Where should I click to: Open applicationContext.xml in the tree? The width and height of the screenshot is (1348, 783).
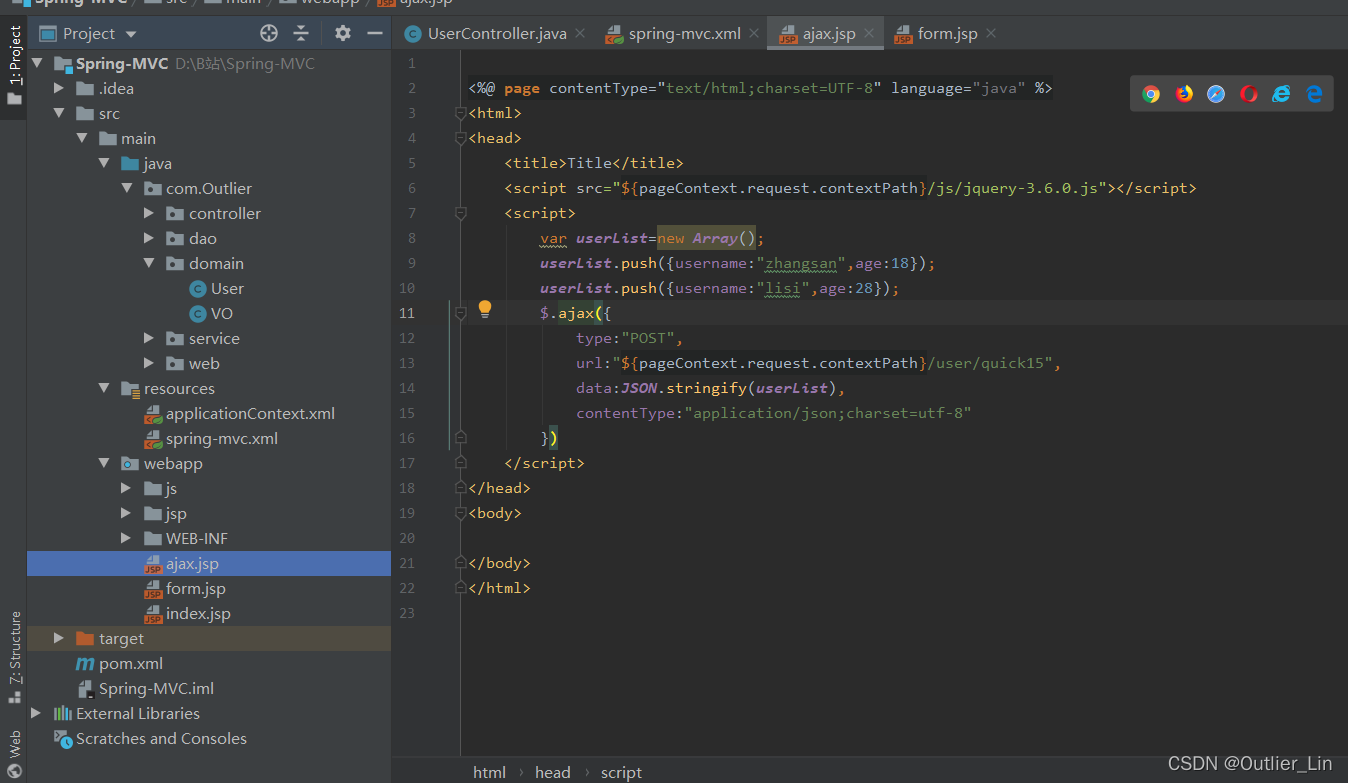point(239,414)
